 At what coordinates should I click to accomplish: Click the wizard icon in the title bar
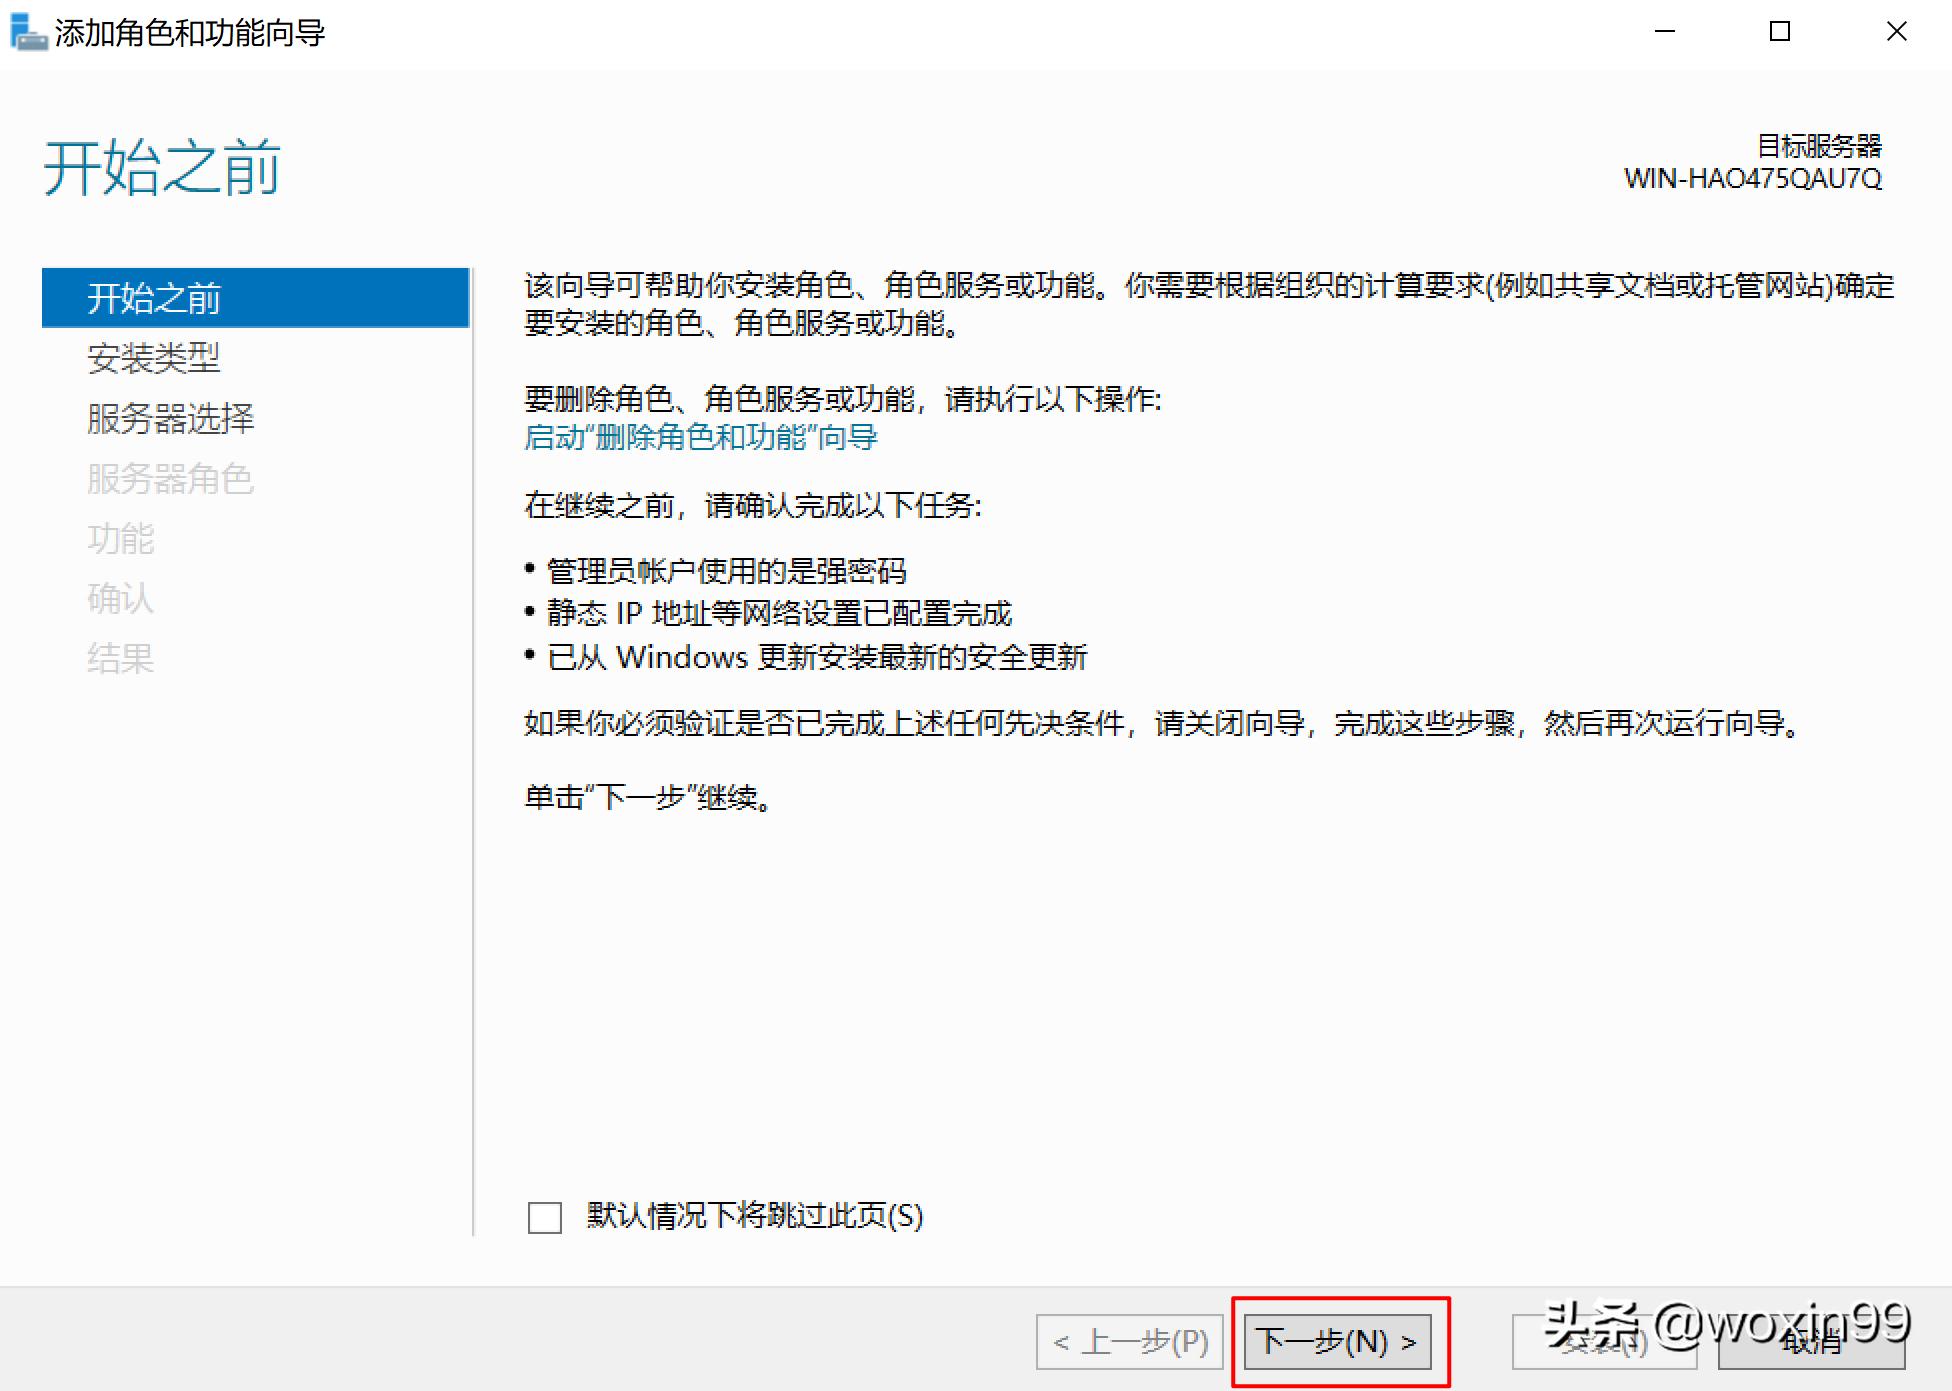(27, 31)
